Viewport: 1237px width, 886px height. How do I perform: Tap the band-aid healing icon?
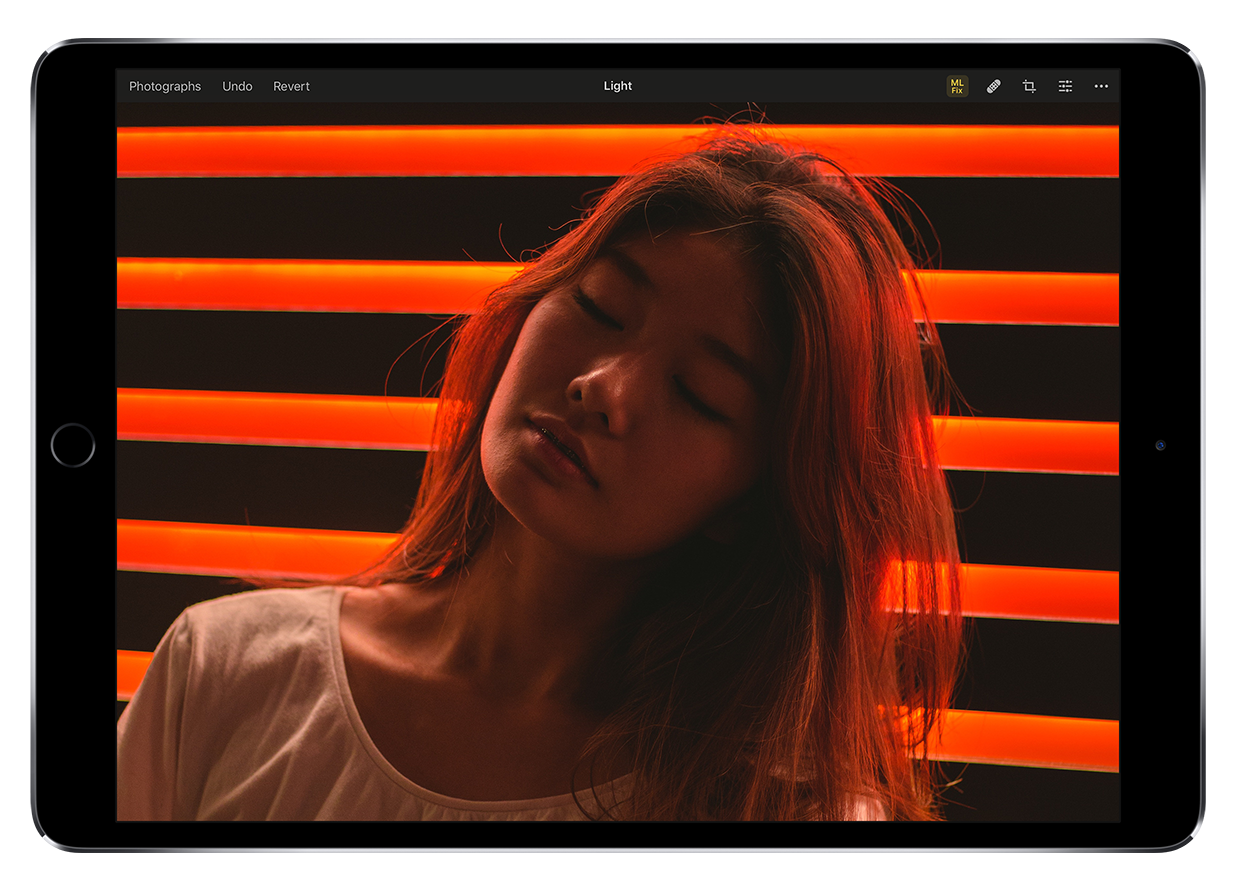click(x=993, y=86)
